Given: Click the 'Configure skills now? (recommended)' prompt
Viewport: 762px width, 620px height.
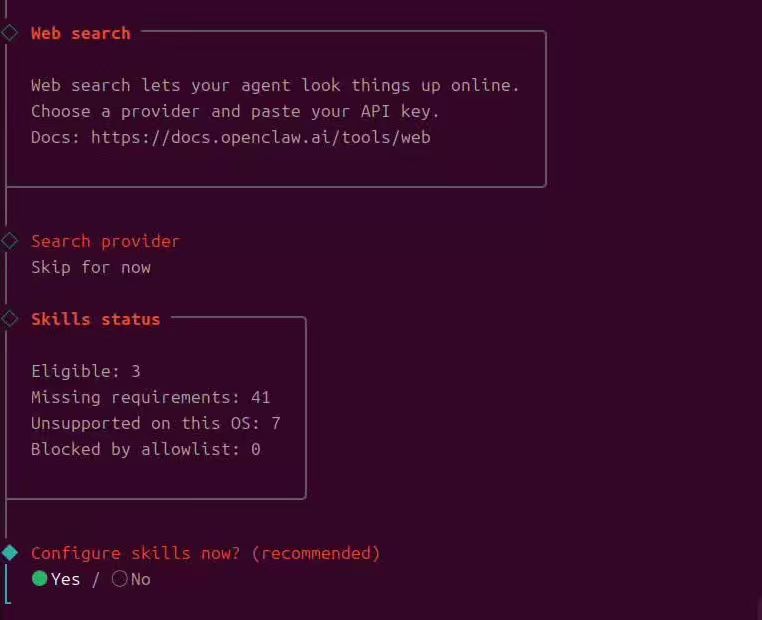Looking at the screenshot, I should point(206,553).
